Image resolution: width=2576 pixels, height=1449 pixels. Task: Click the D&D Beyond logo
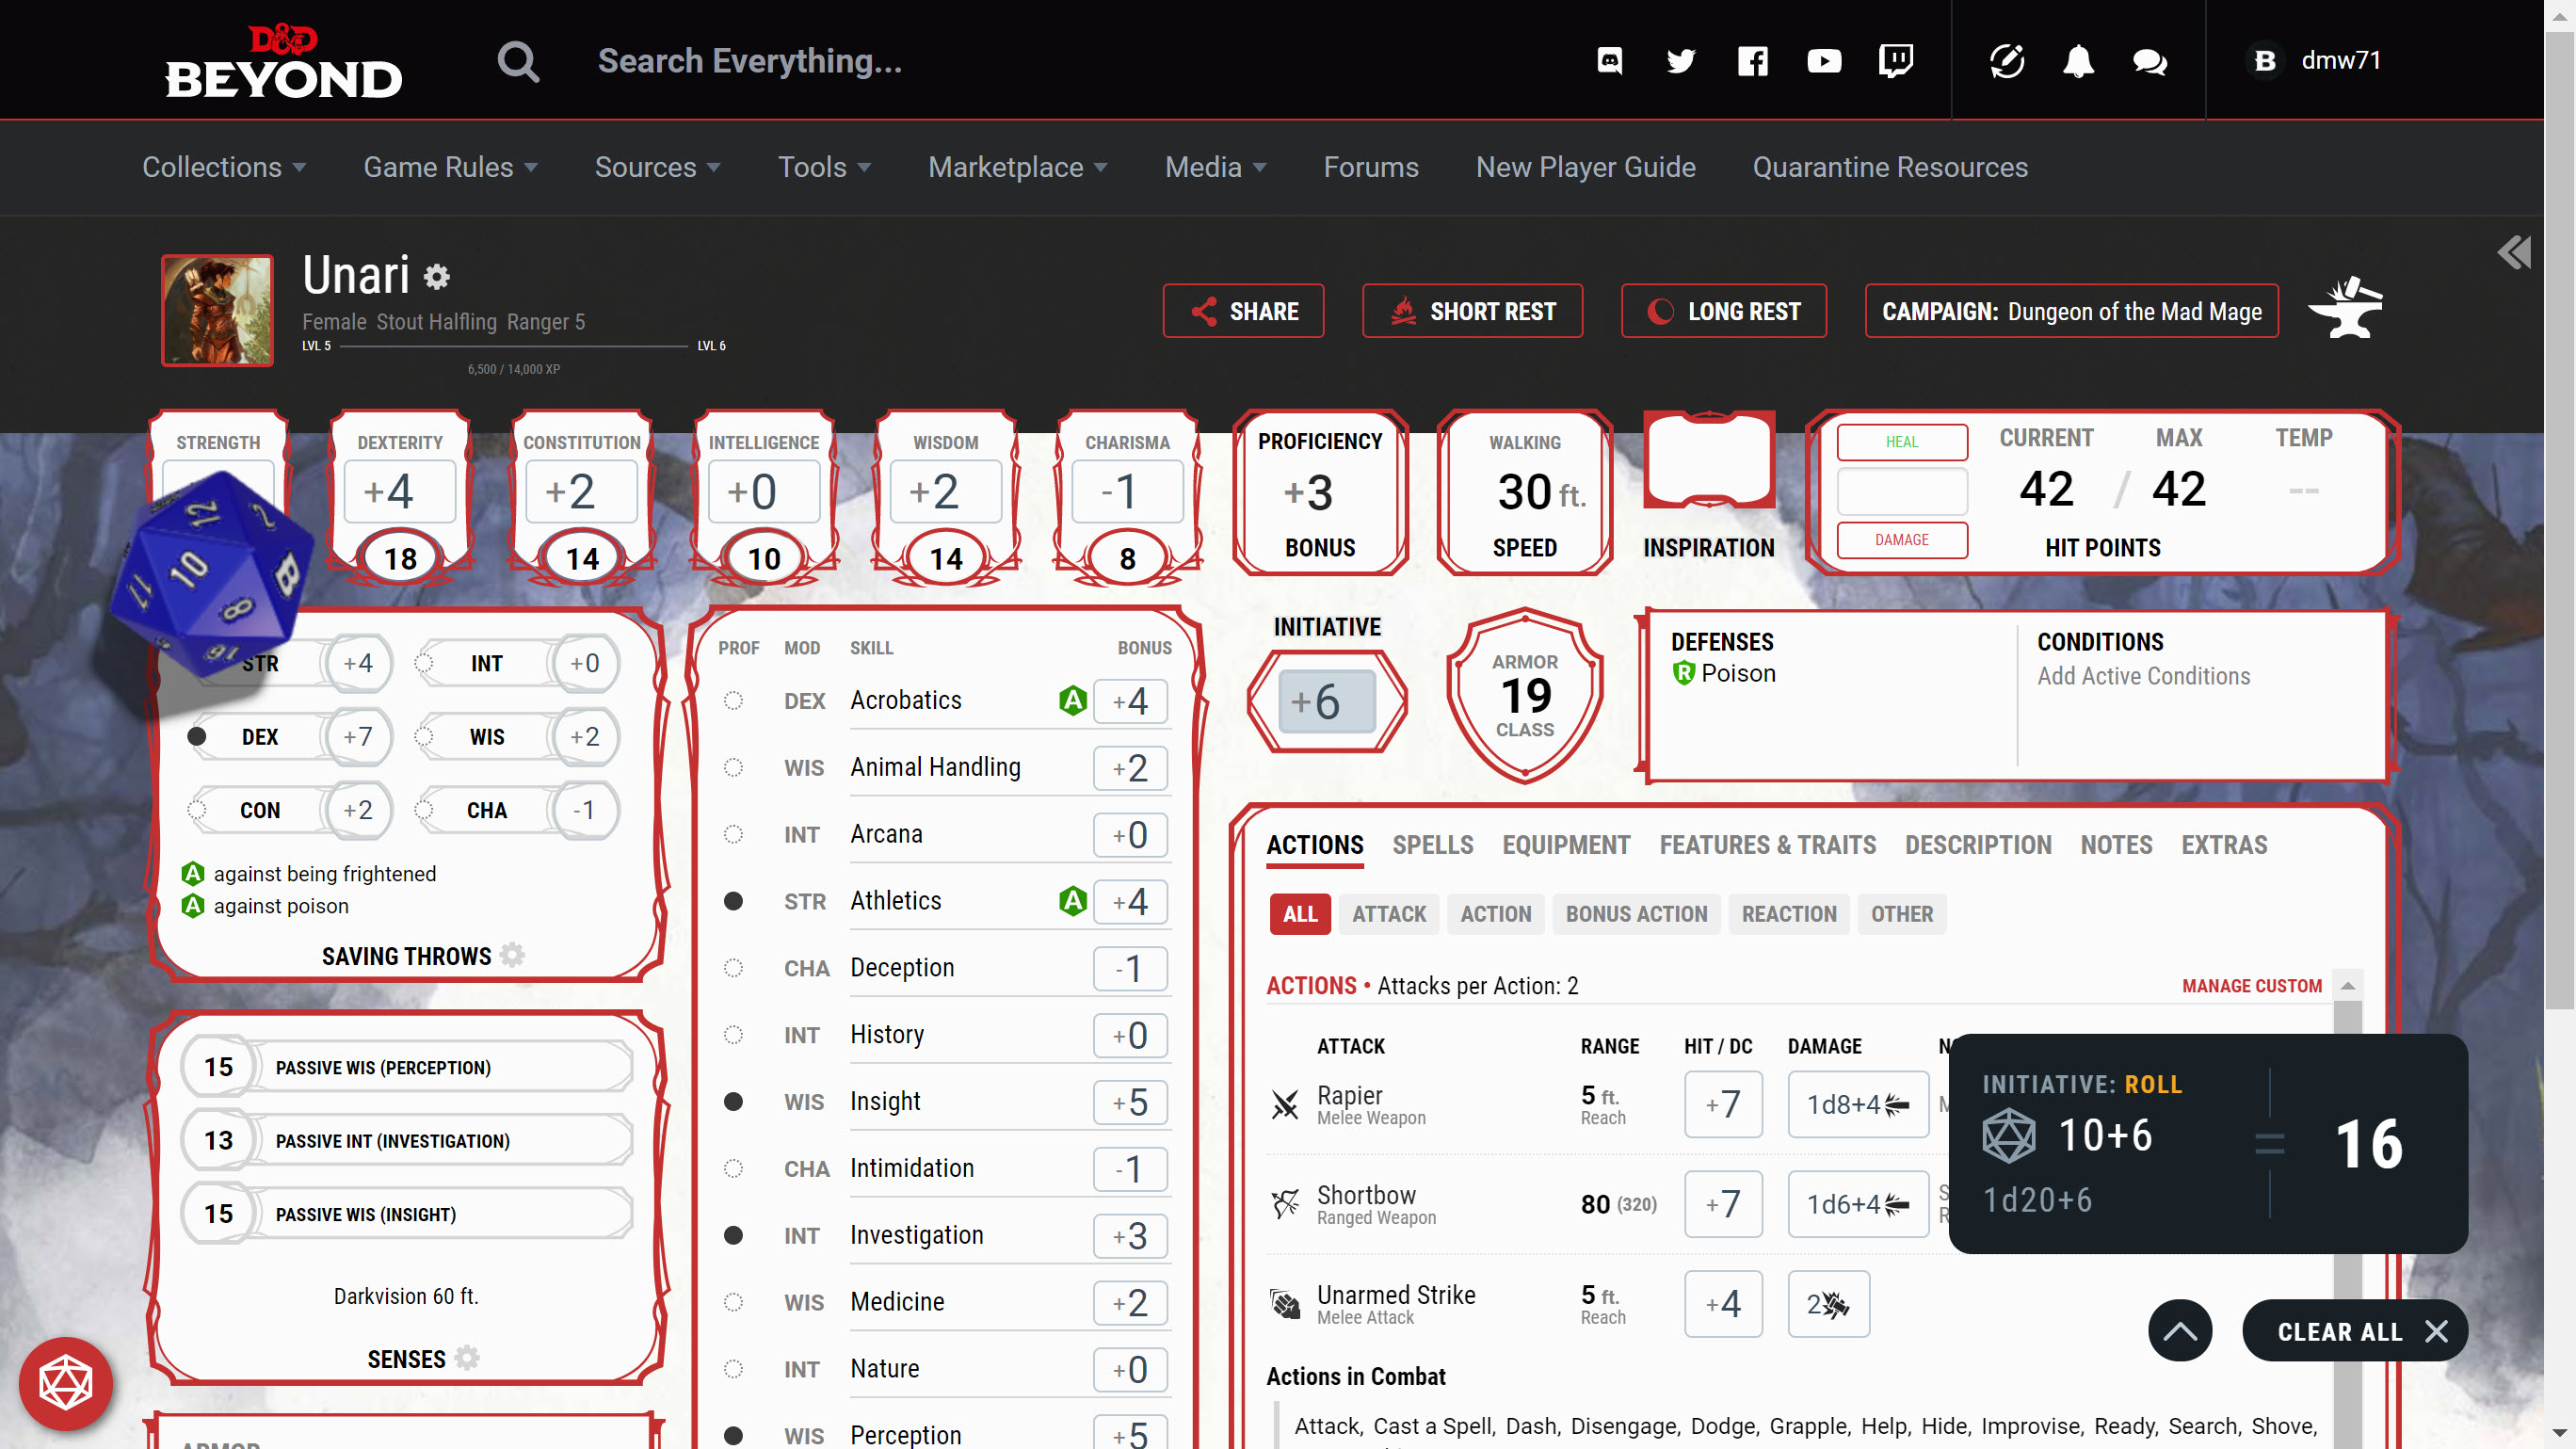coord(283,61)
